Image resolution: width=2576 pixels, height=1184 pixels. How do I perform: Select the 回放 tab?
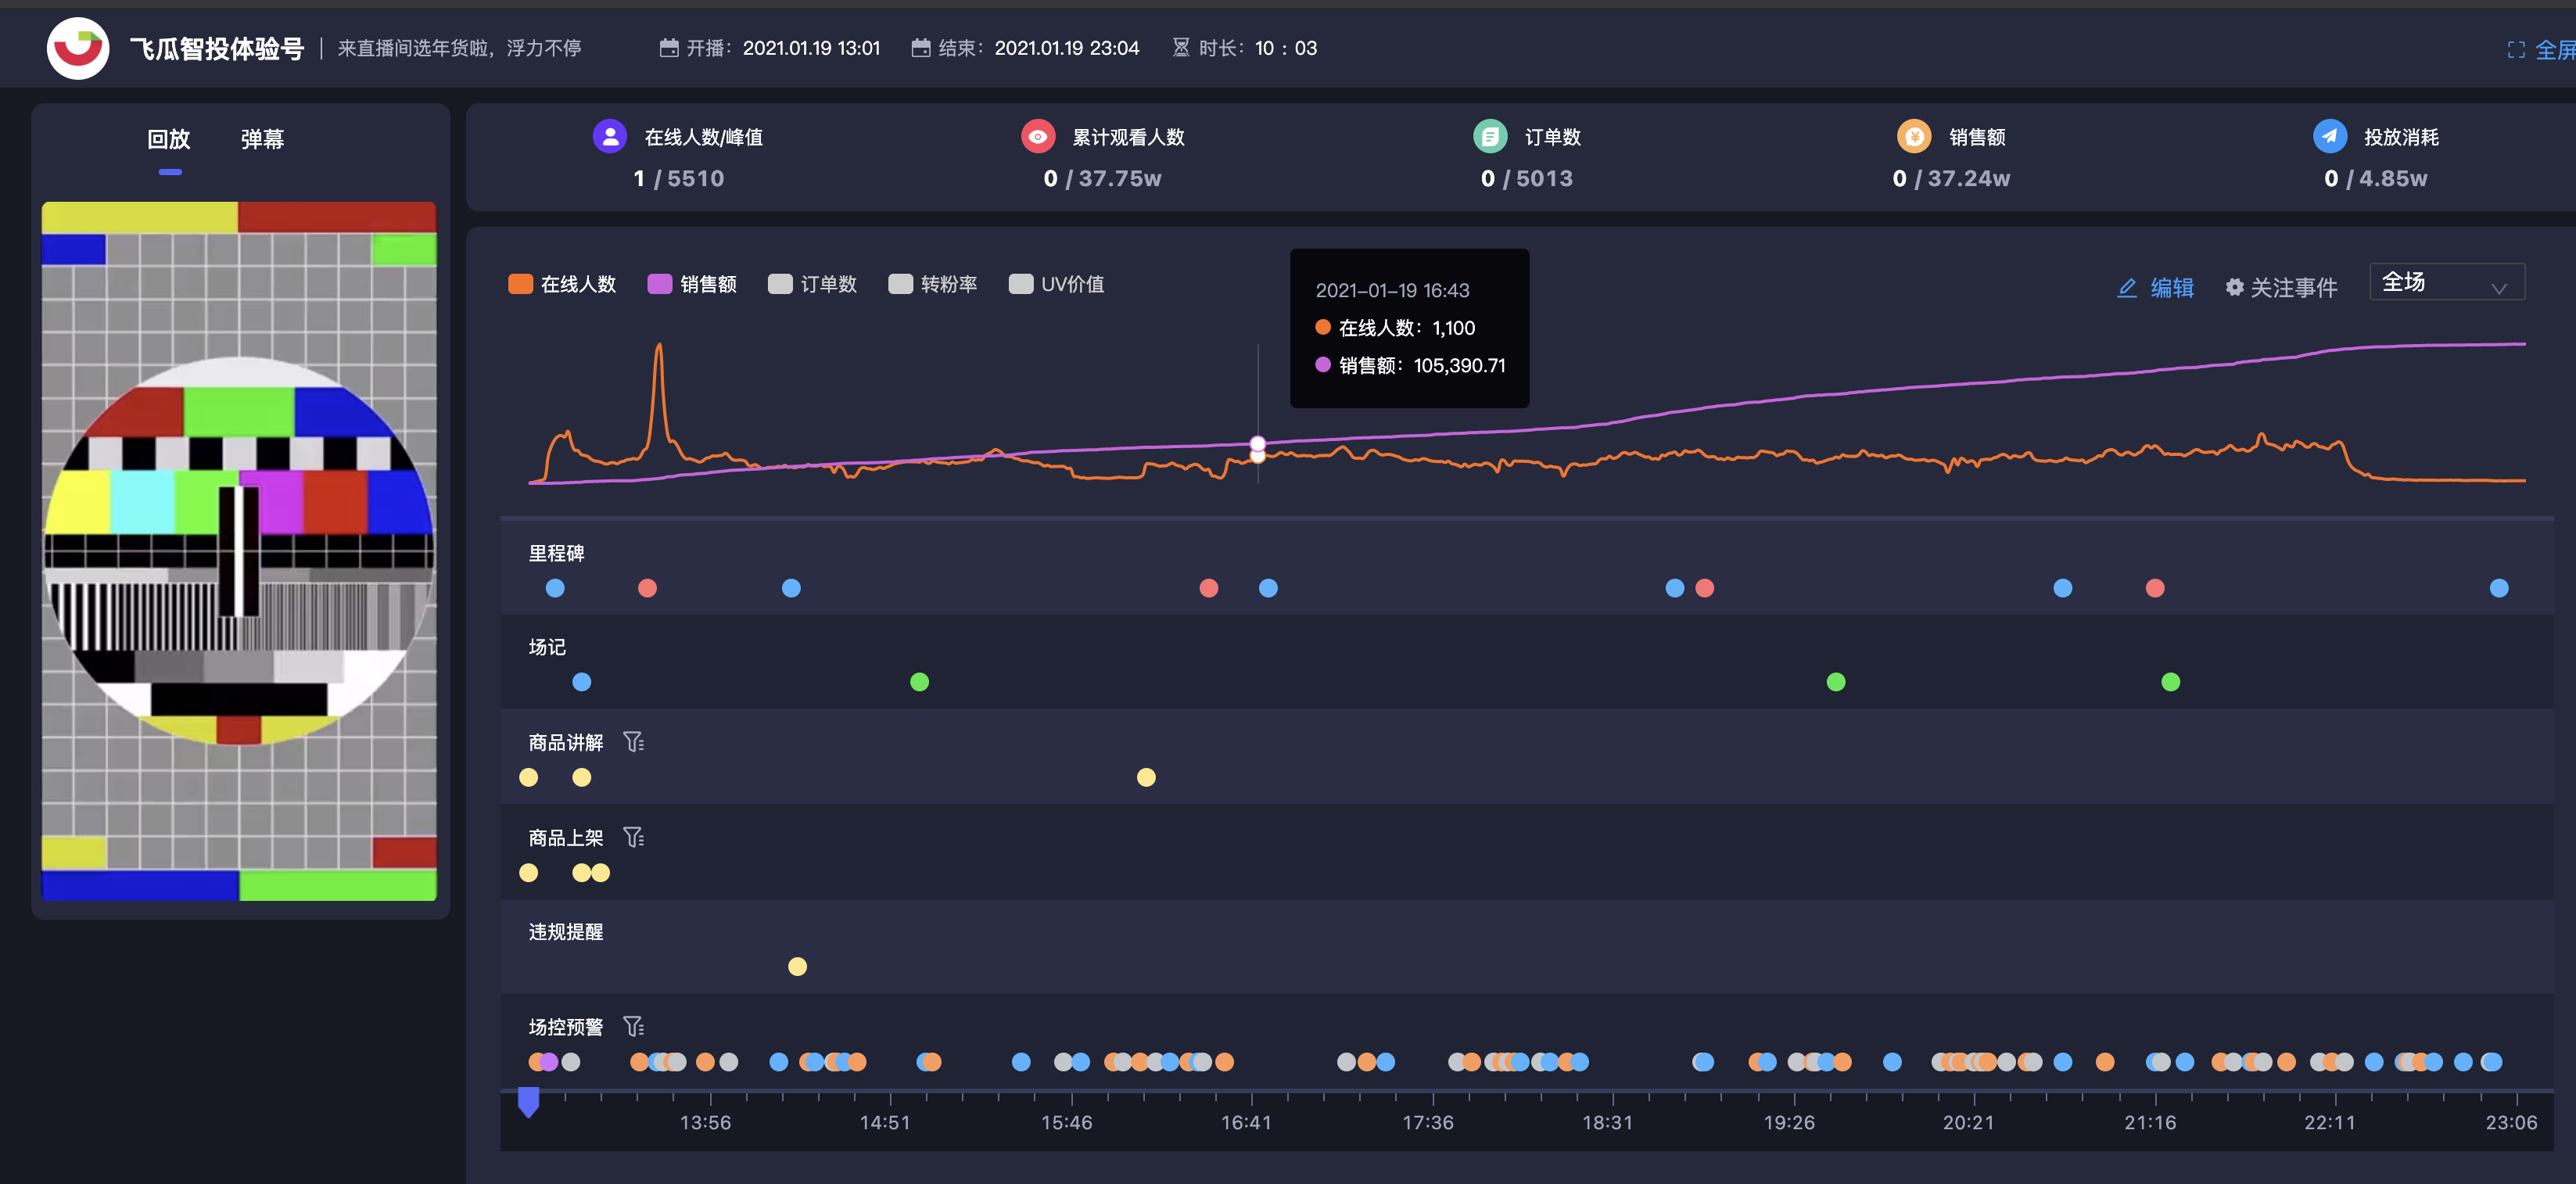coord(169,139)
